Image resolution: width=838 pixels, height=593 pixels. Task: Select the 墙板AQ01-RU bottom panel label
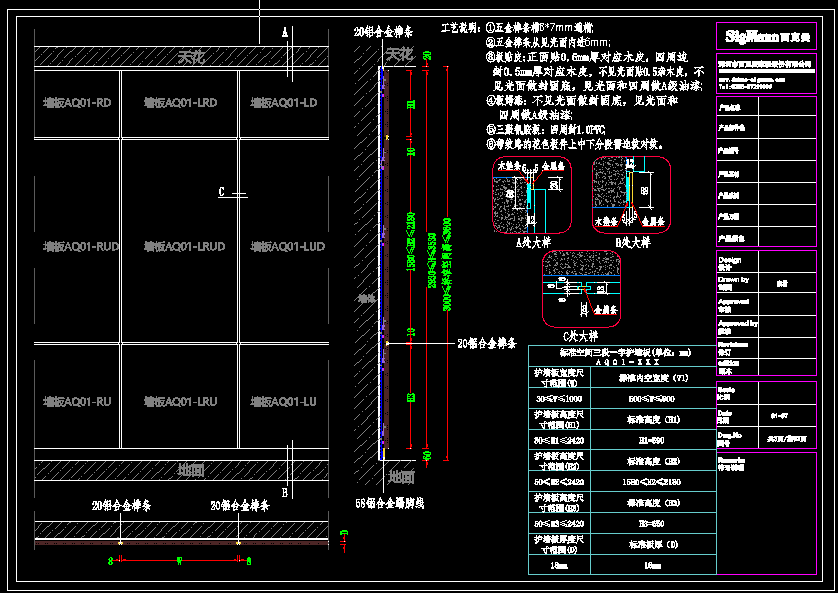click(x=77, y=402)
